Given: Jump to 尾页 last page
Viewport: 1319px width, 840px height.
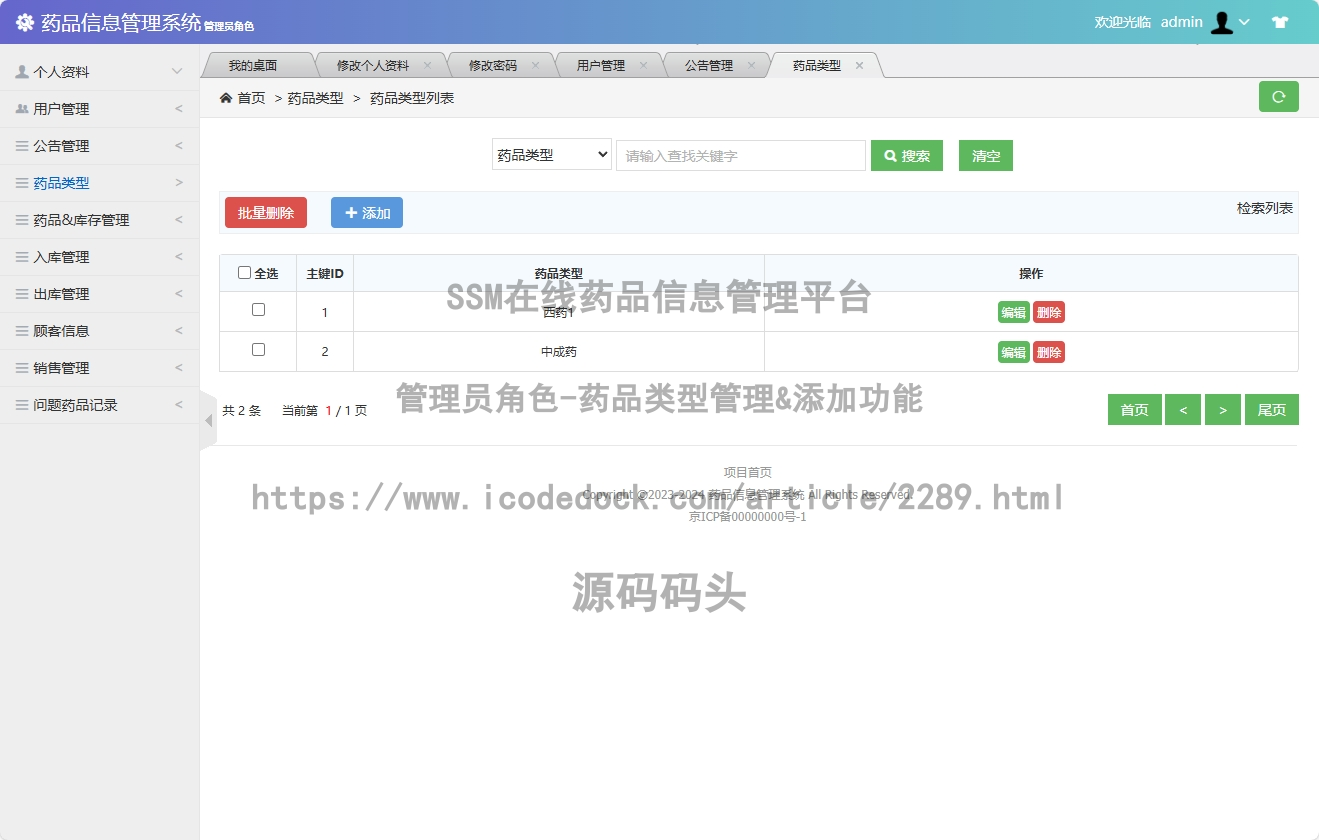Looking at the screenshot, I should click(1272, 410).
